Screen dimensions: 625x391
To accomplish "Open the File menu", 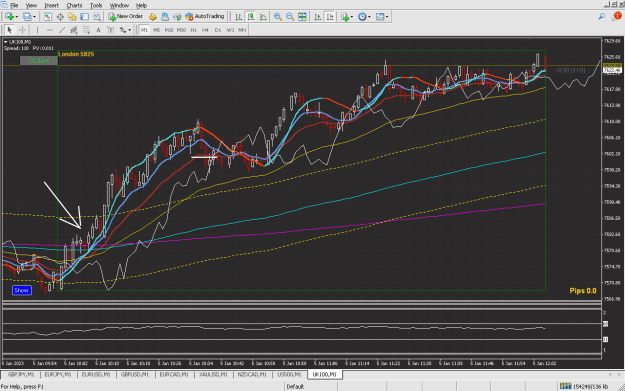I will 14,6.
